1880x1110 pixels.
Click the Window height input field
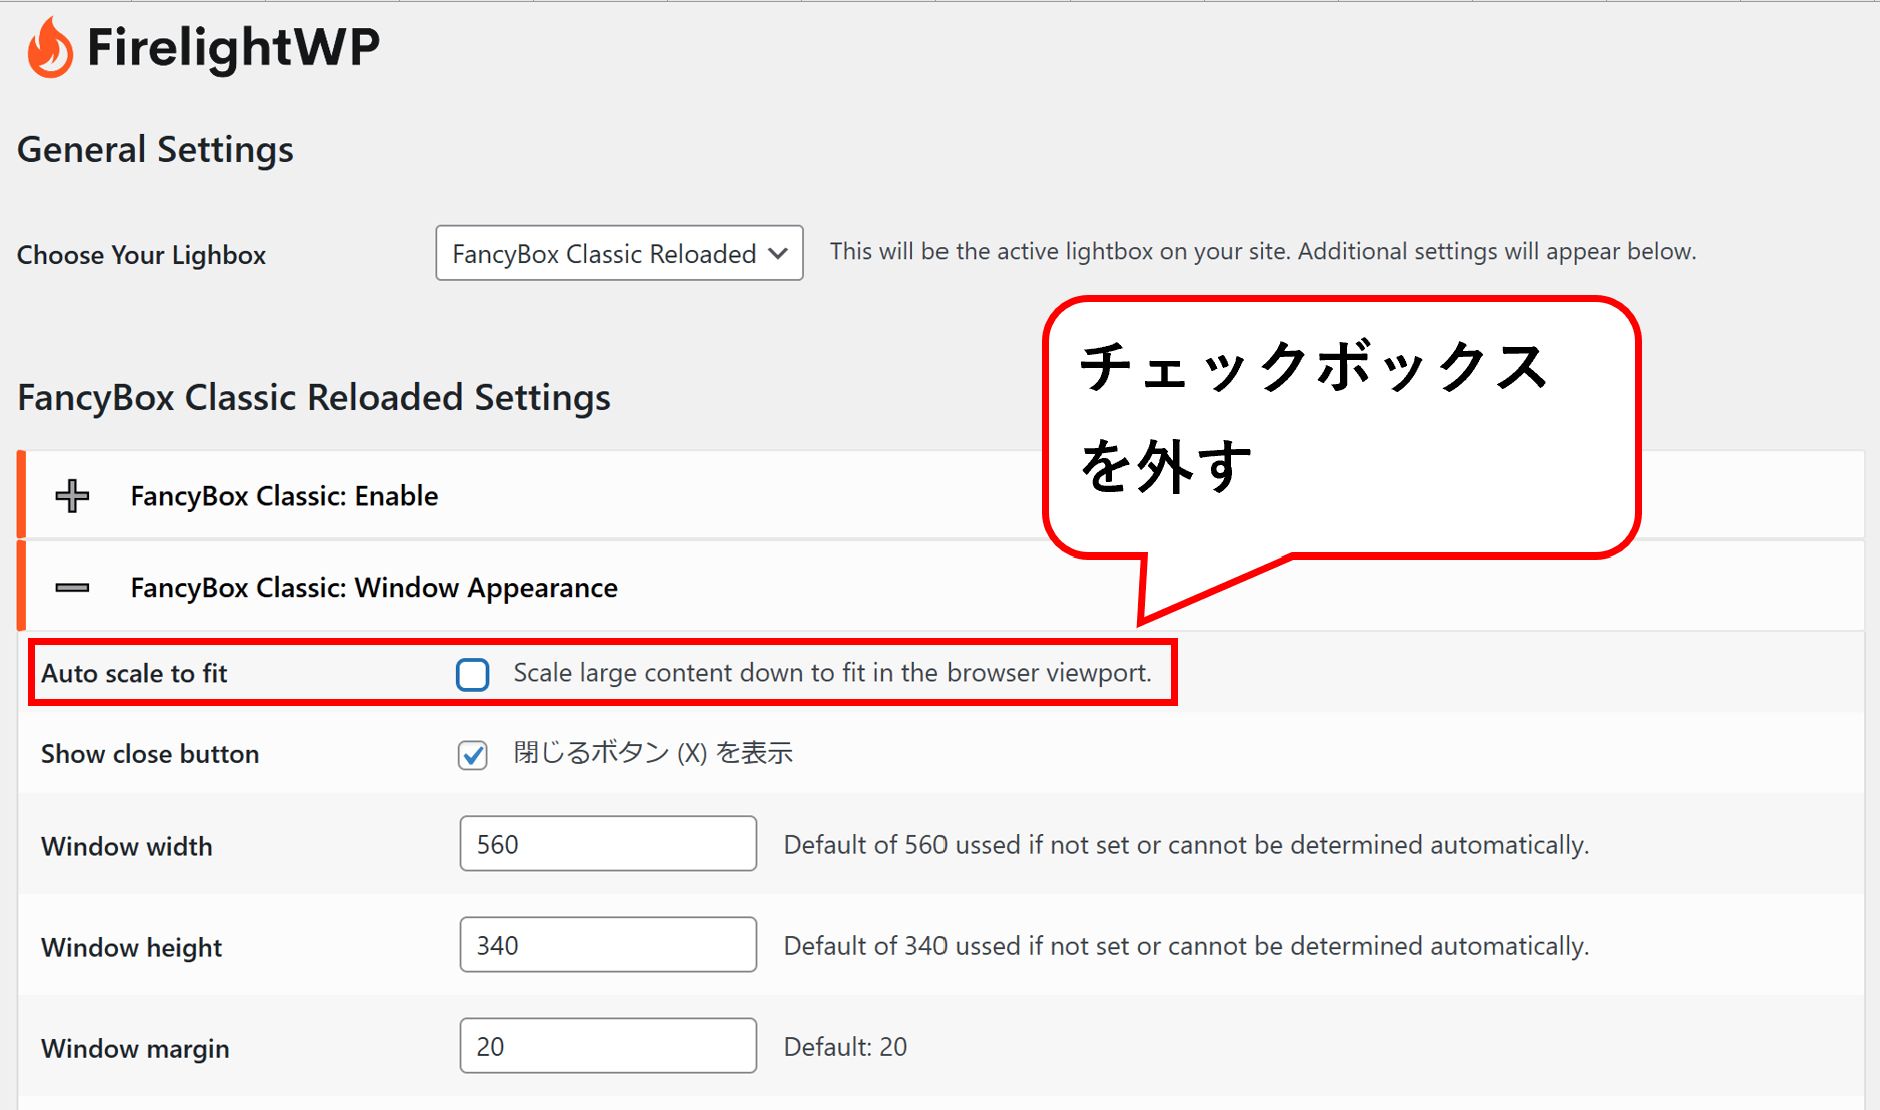[x=608, y=945]
